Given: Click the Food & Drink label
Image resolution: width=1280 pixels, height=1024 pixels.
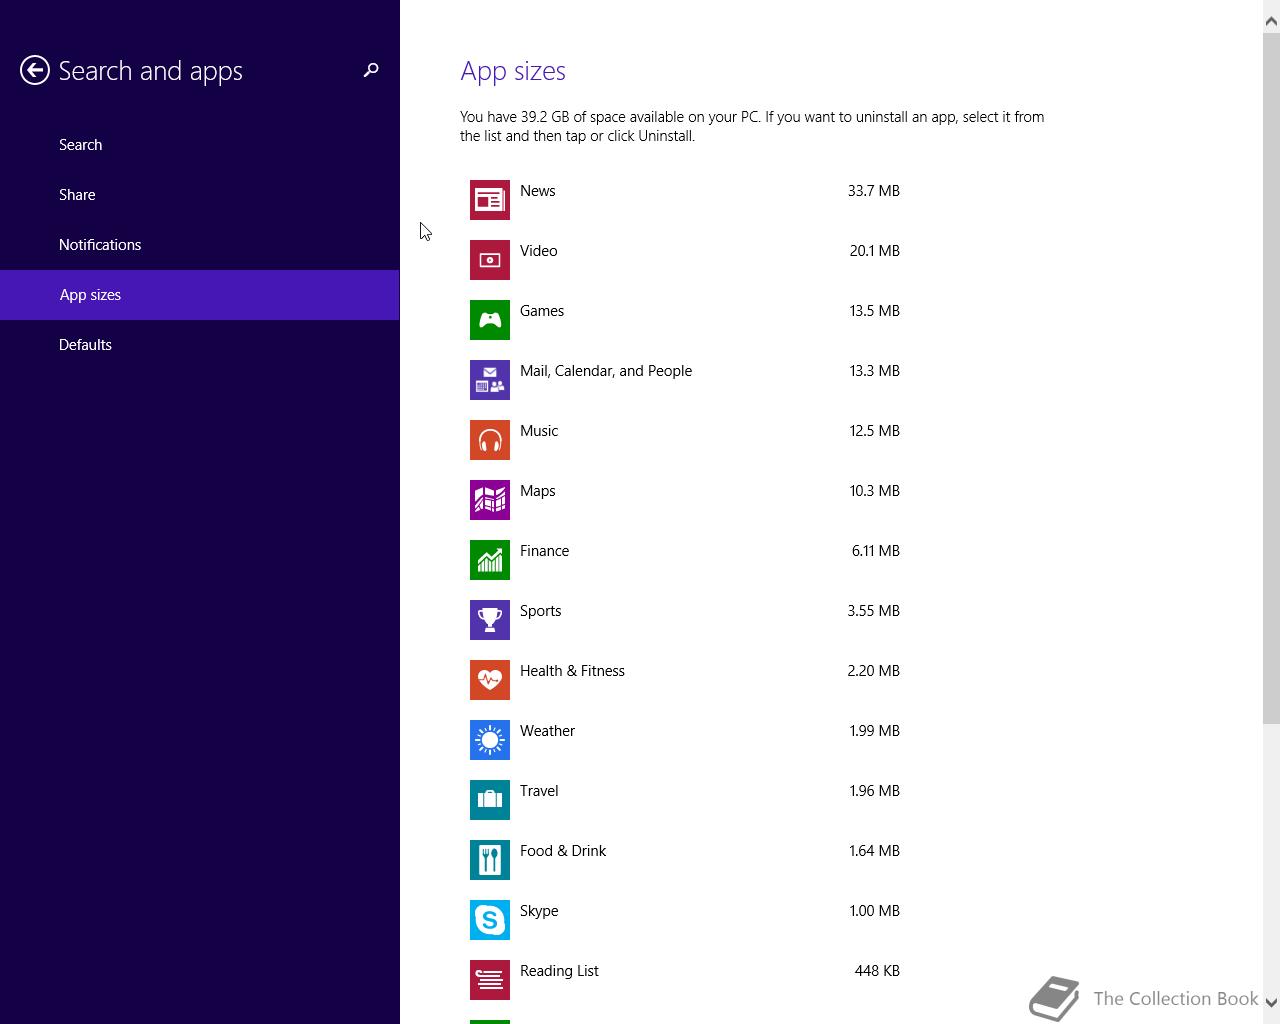Looking at the screenshot, I should point(563,851).
